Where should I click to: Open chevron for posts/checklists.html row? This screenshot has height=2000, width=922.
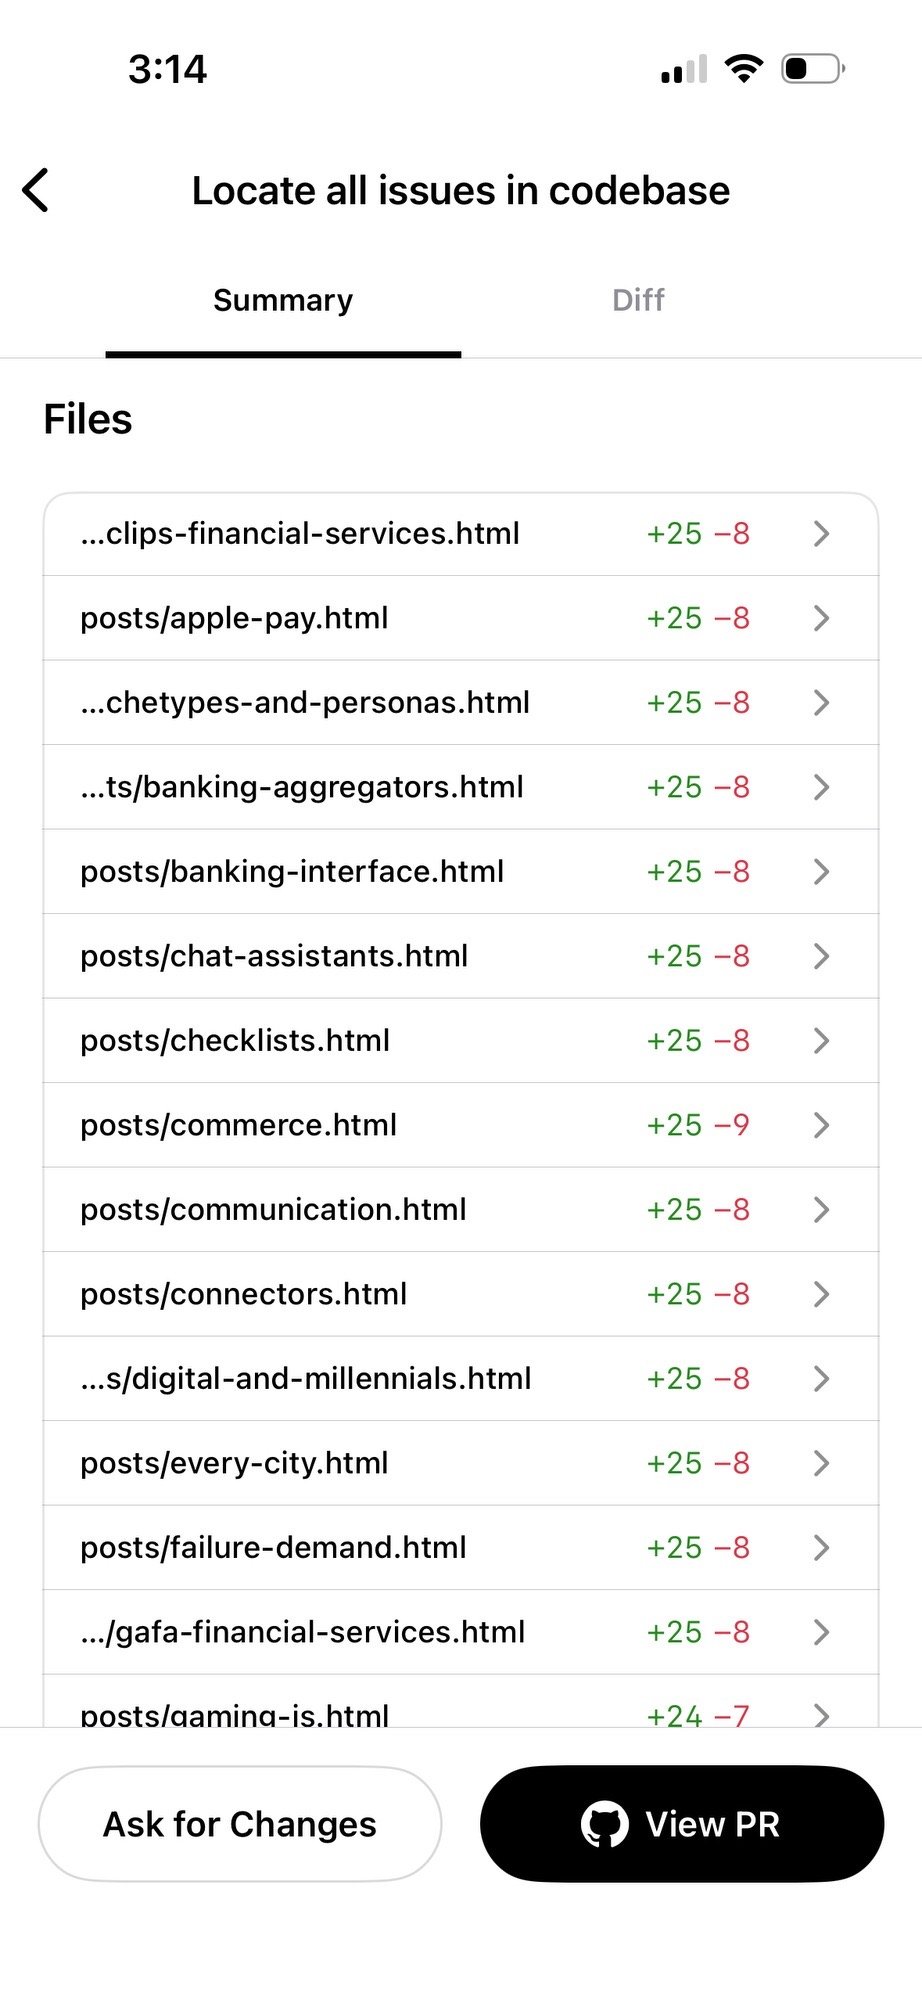[x=821, y=1041]
